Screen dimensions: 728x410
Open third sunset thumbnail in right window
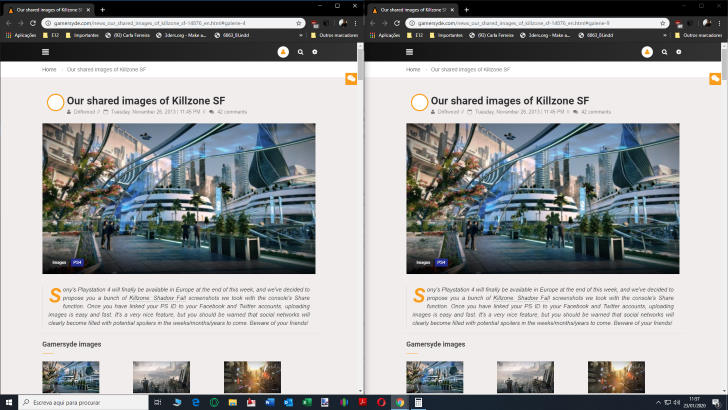click(616, 377)
